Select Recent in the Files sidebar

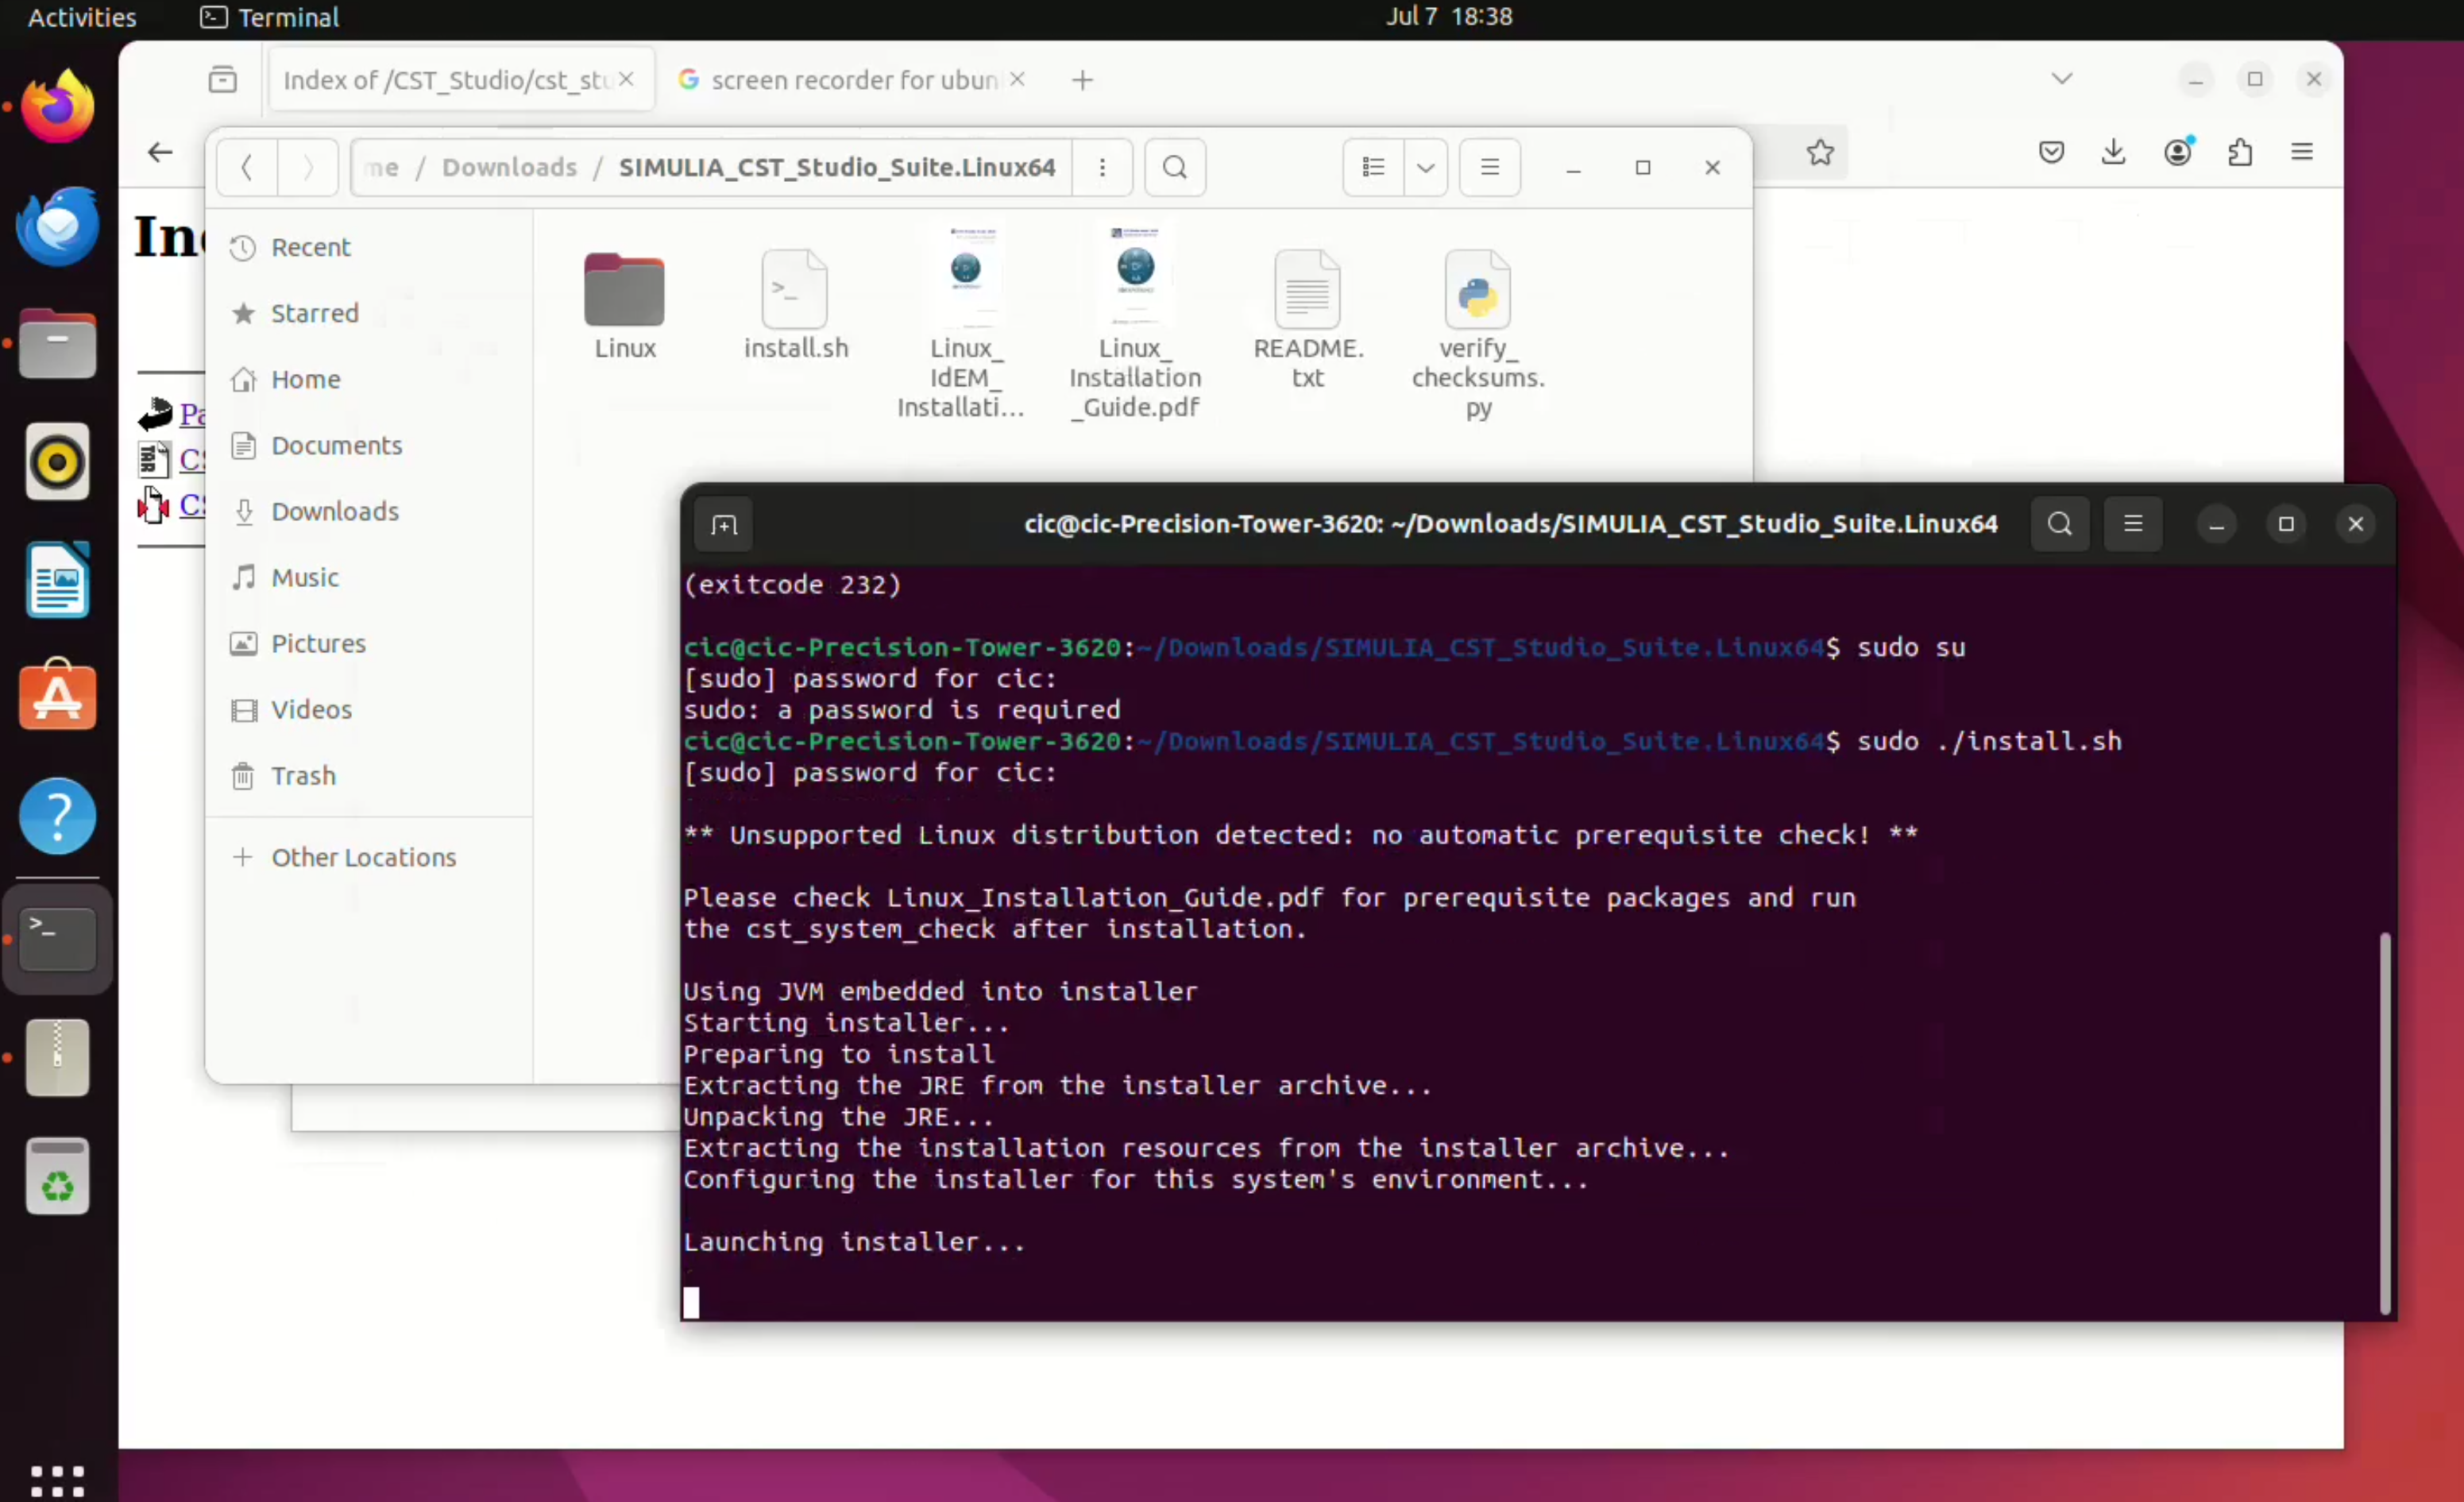369,247
